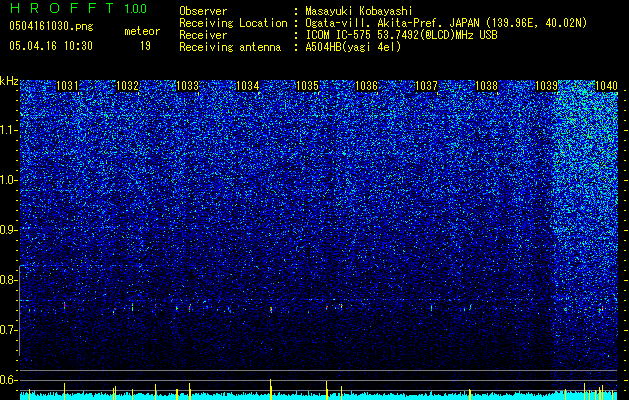Click the Receiving Location value text
Image resolution: width=629 pixels, height=400 pixels.
[446, 23]
